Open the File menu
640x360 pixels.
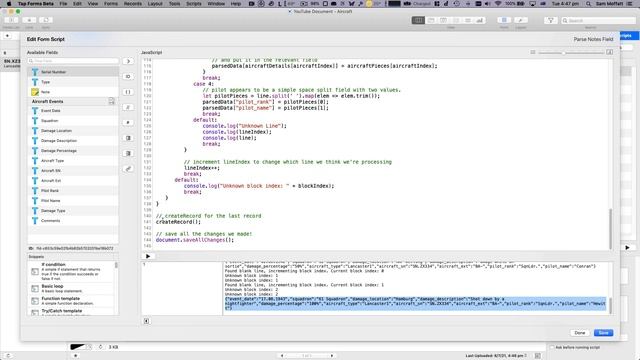point(63,4)
